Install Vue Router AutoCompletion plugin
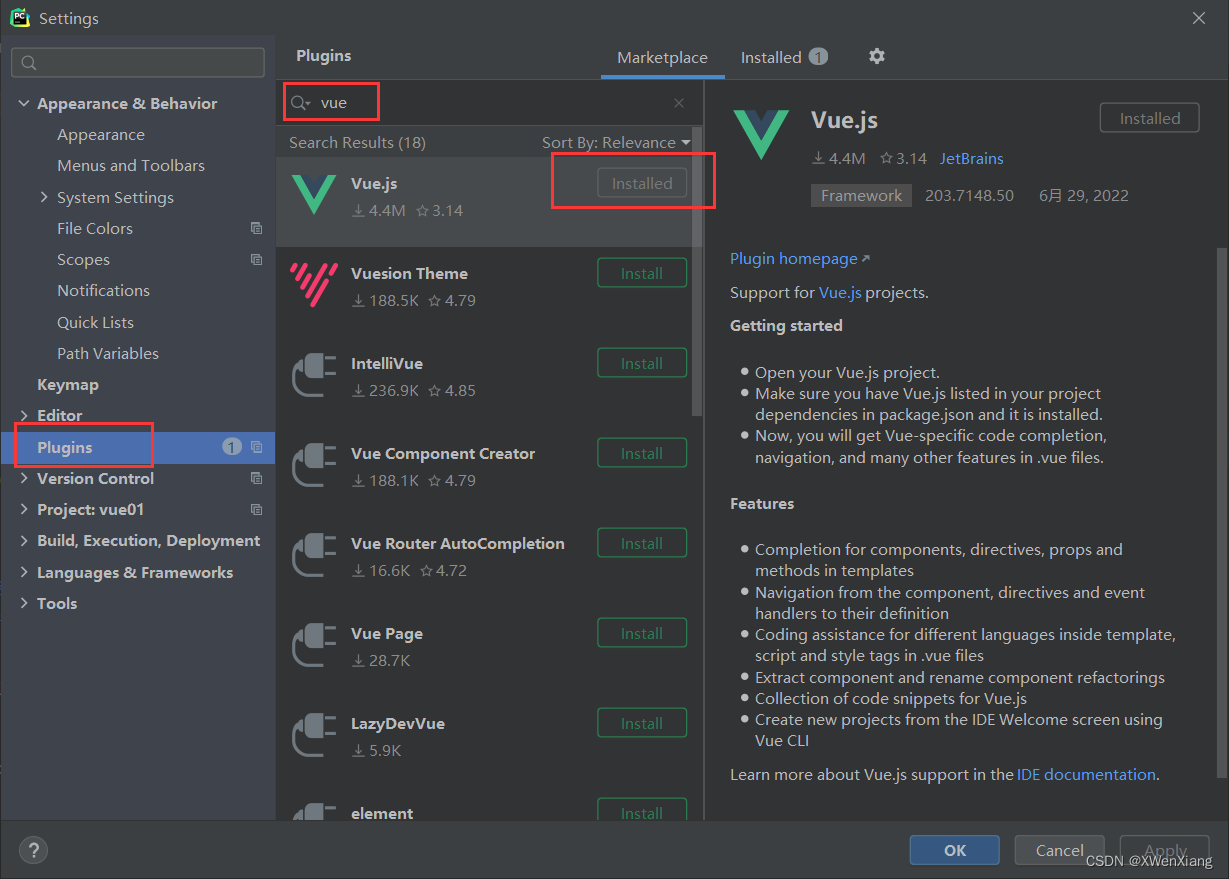The image size is (1229, 879). point(642,544)
